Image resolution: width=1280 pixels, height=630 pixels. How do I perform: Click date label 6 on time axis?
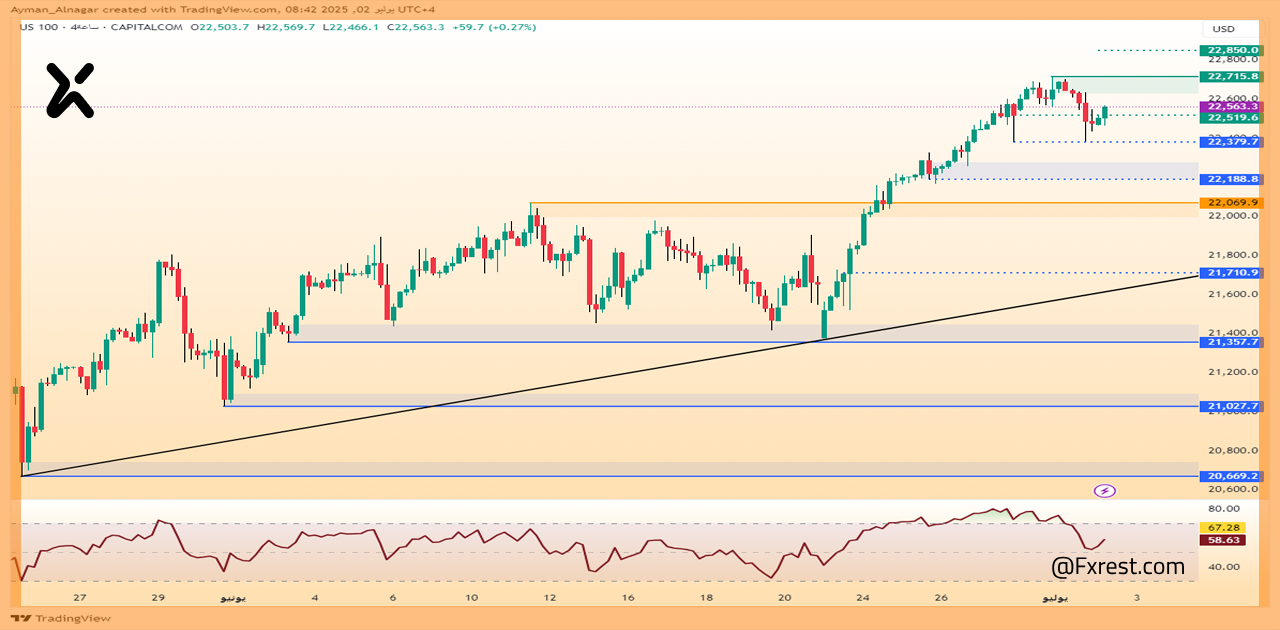[393, 597]
